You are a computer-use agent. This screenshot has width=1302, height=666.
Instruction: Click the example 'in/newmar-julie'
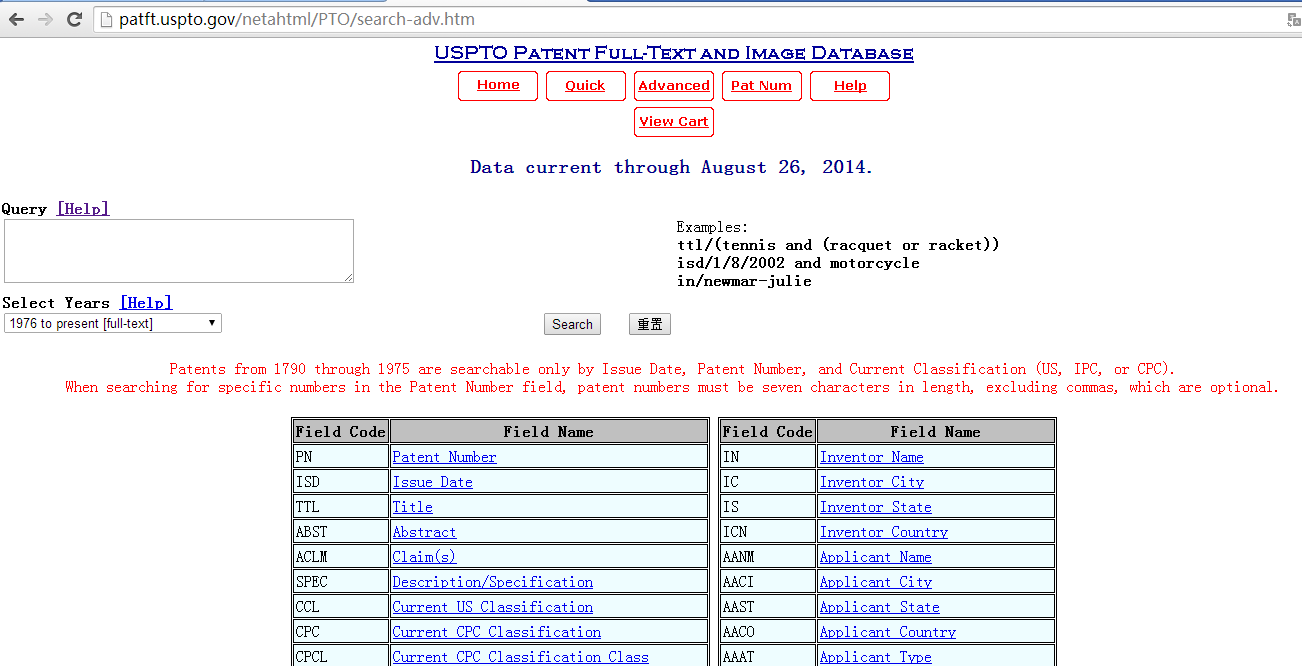744,281
